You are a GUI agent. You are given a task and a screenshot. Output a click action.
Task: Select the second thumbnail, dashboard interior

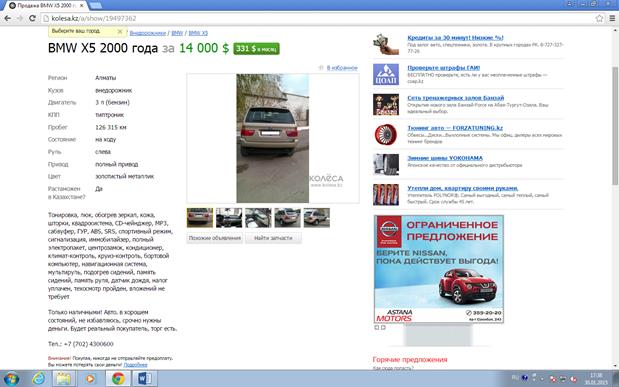pos(229,218)
